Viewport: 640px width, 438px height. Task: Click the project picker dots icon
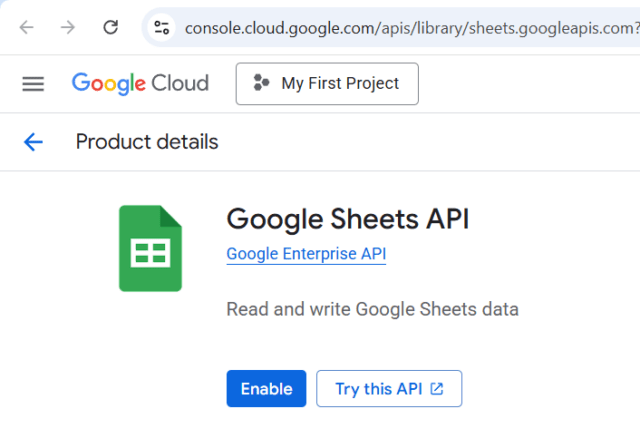point(262,84)
